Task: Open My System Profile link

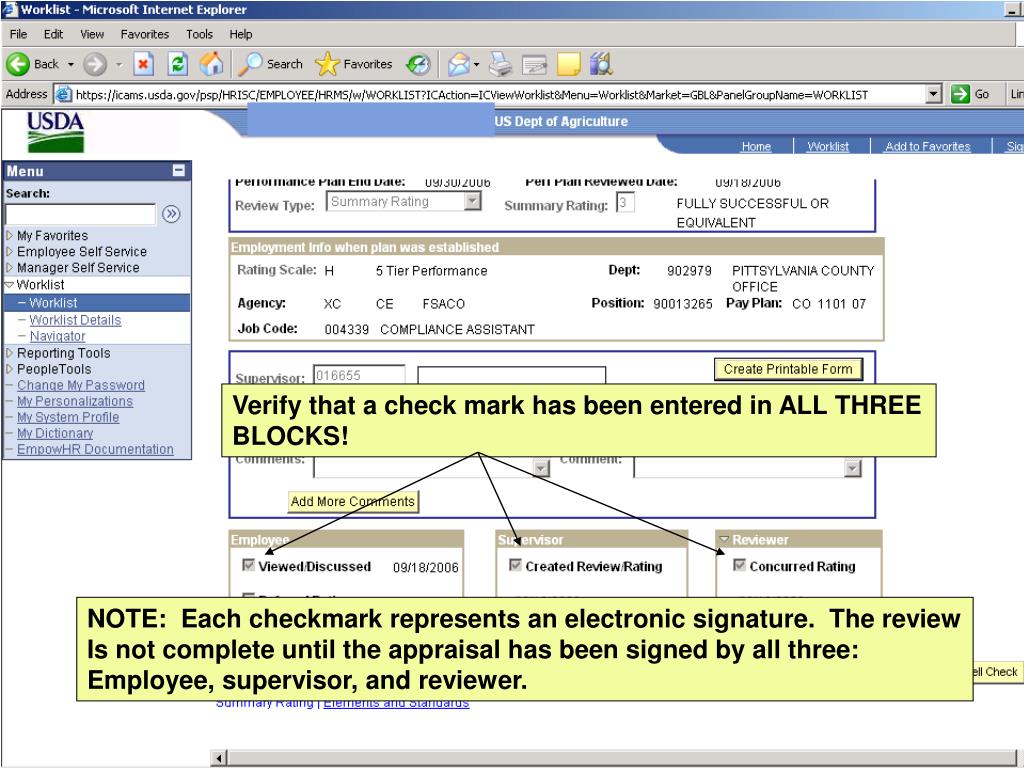Action: (68, 417)
